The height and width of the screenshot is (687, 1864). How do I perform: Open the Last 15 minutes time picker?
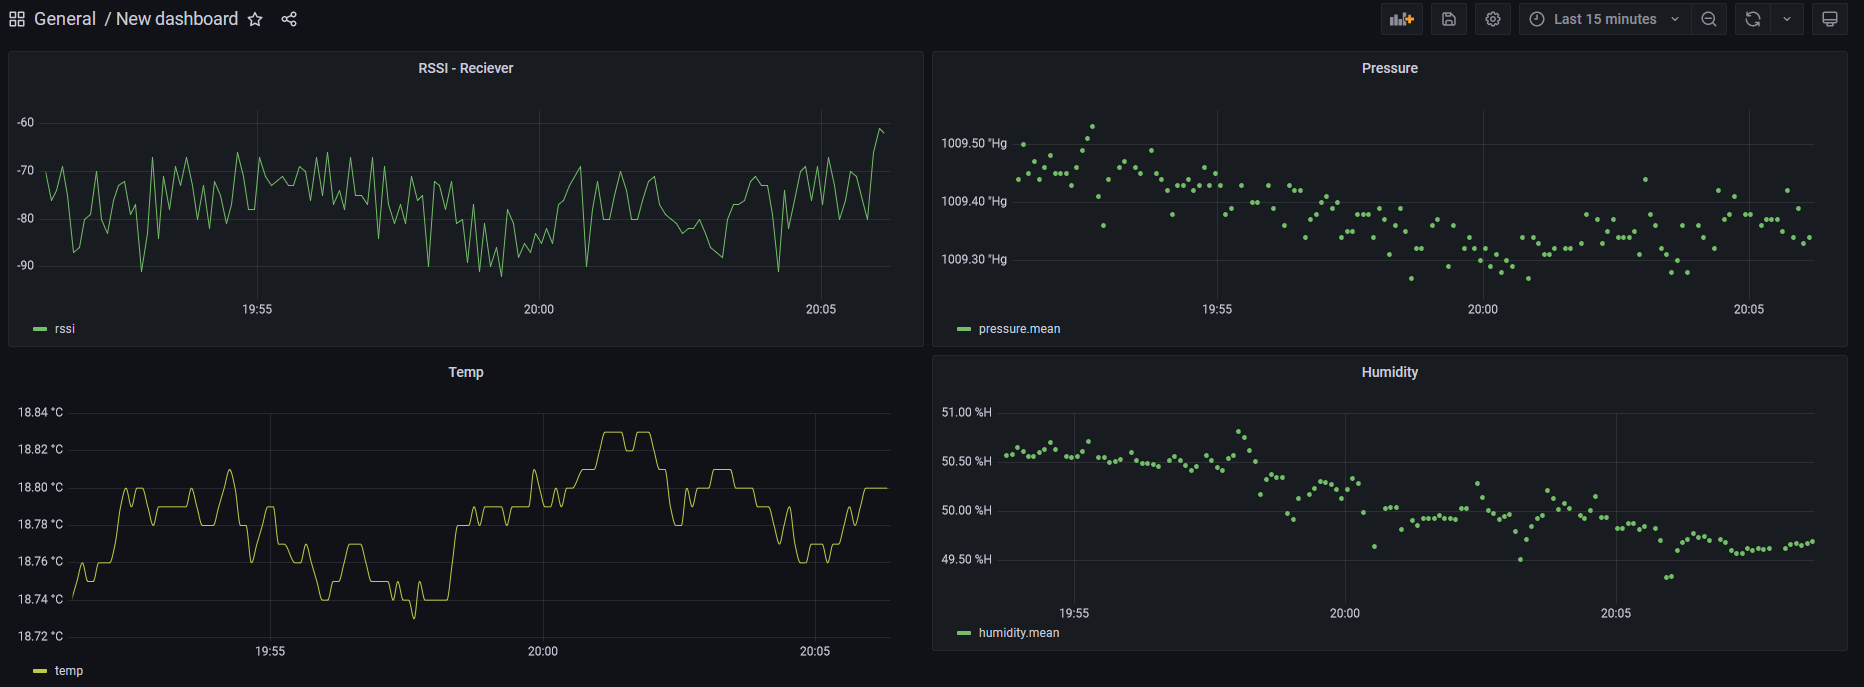[1604, 19]
